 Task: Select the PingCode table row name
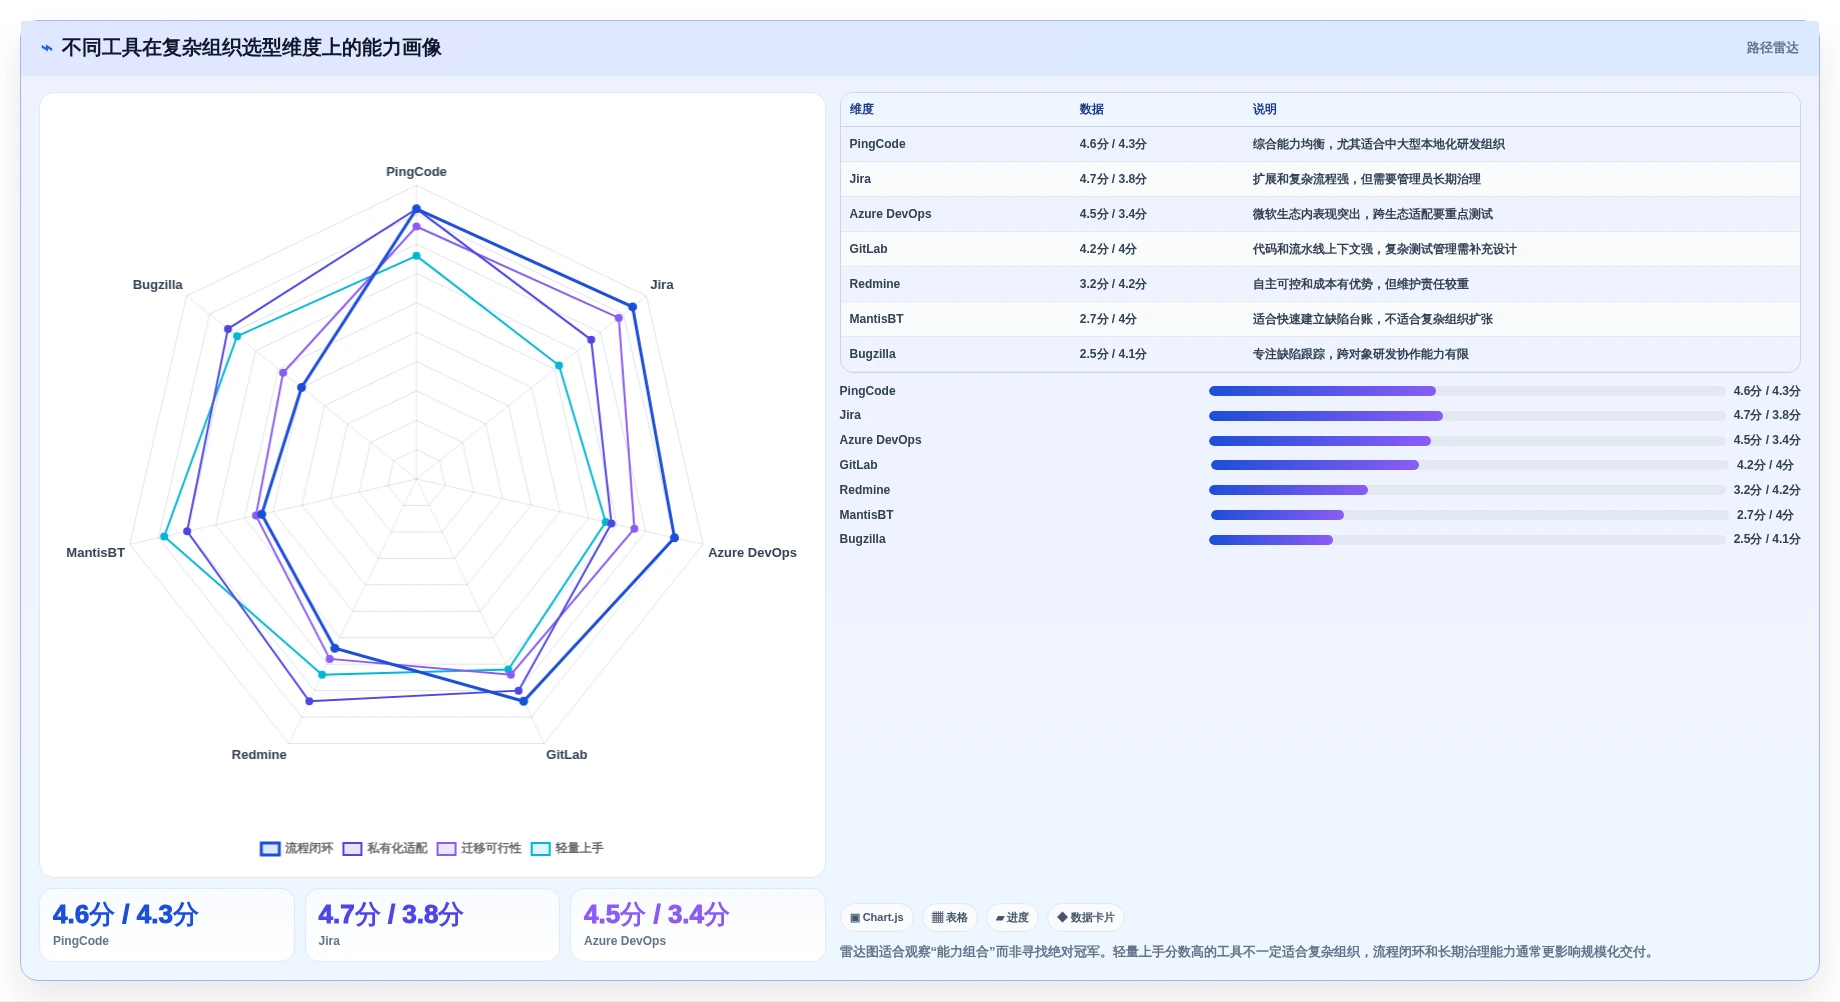point(878,144)
